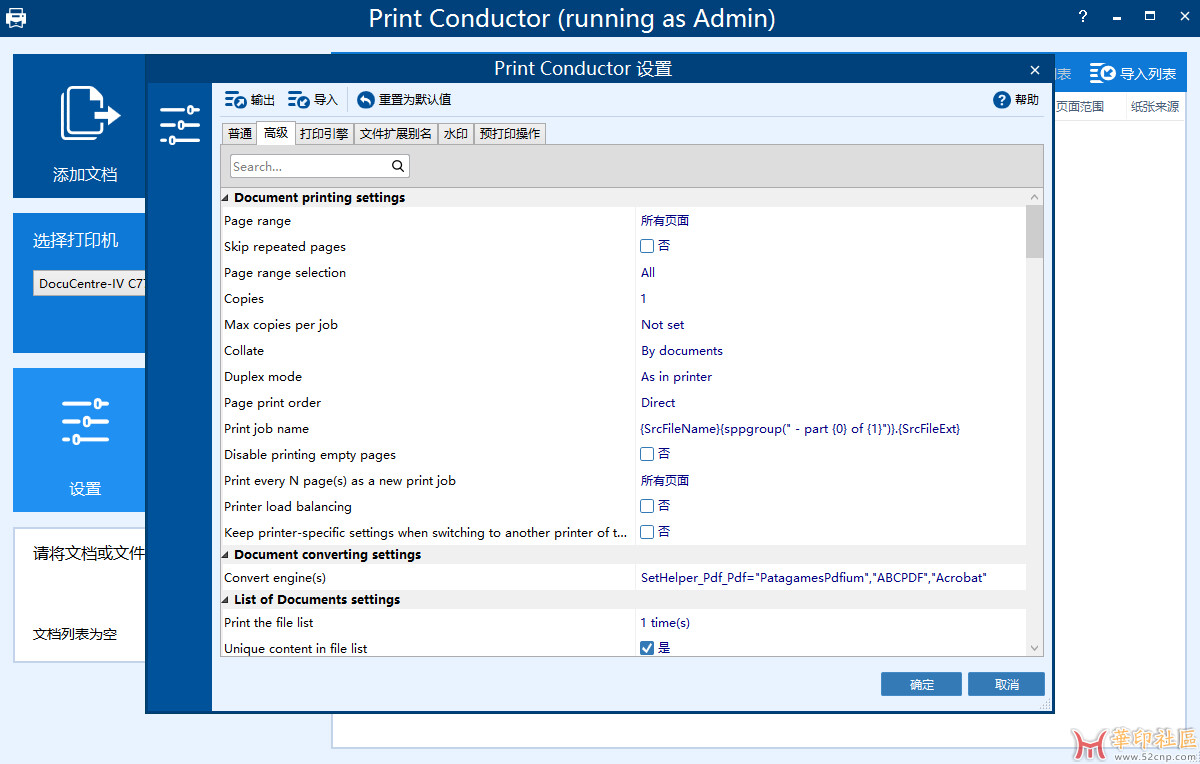Click the Duplex mode row label
Viewport: 1200px width, 764px height.
pos(263,377)
